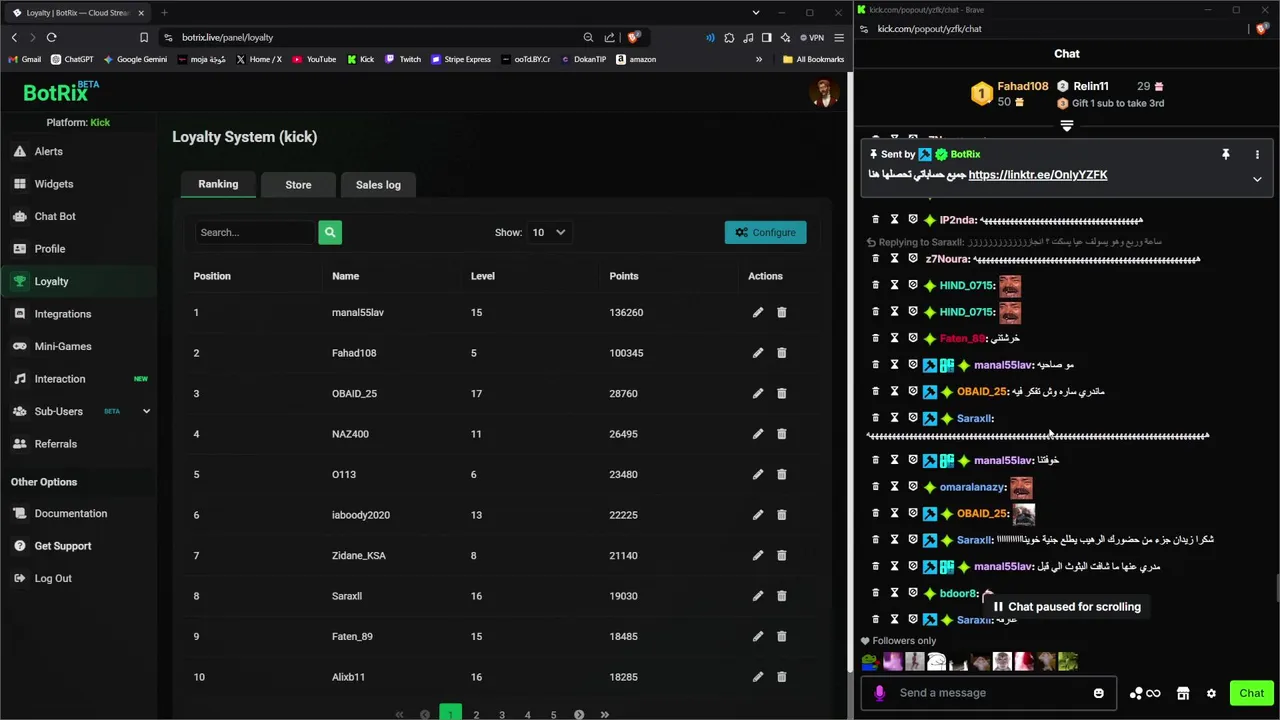The image size is (1280, 720).
Task: Delete the Zidane_KSA ranking entry
Action: (782, 555)
